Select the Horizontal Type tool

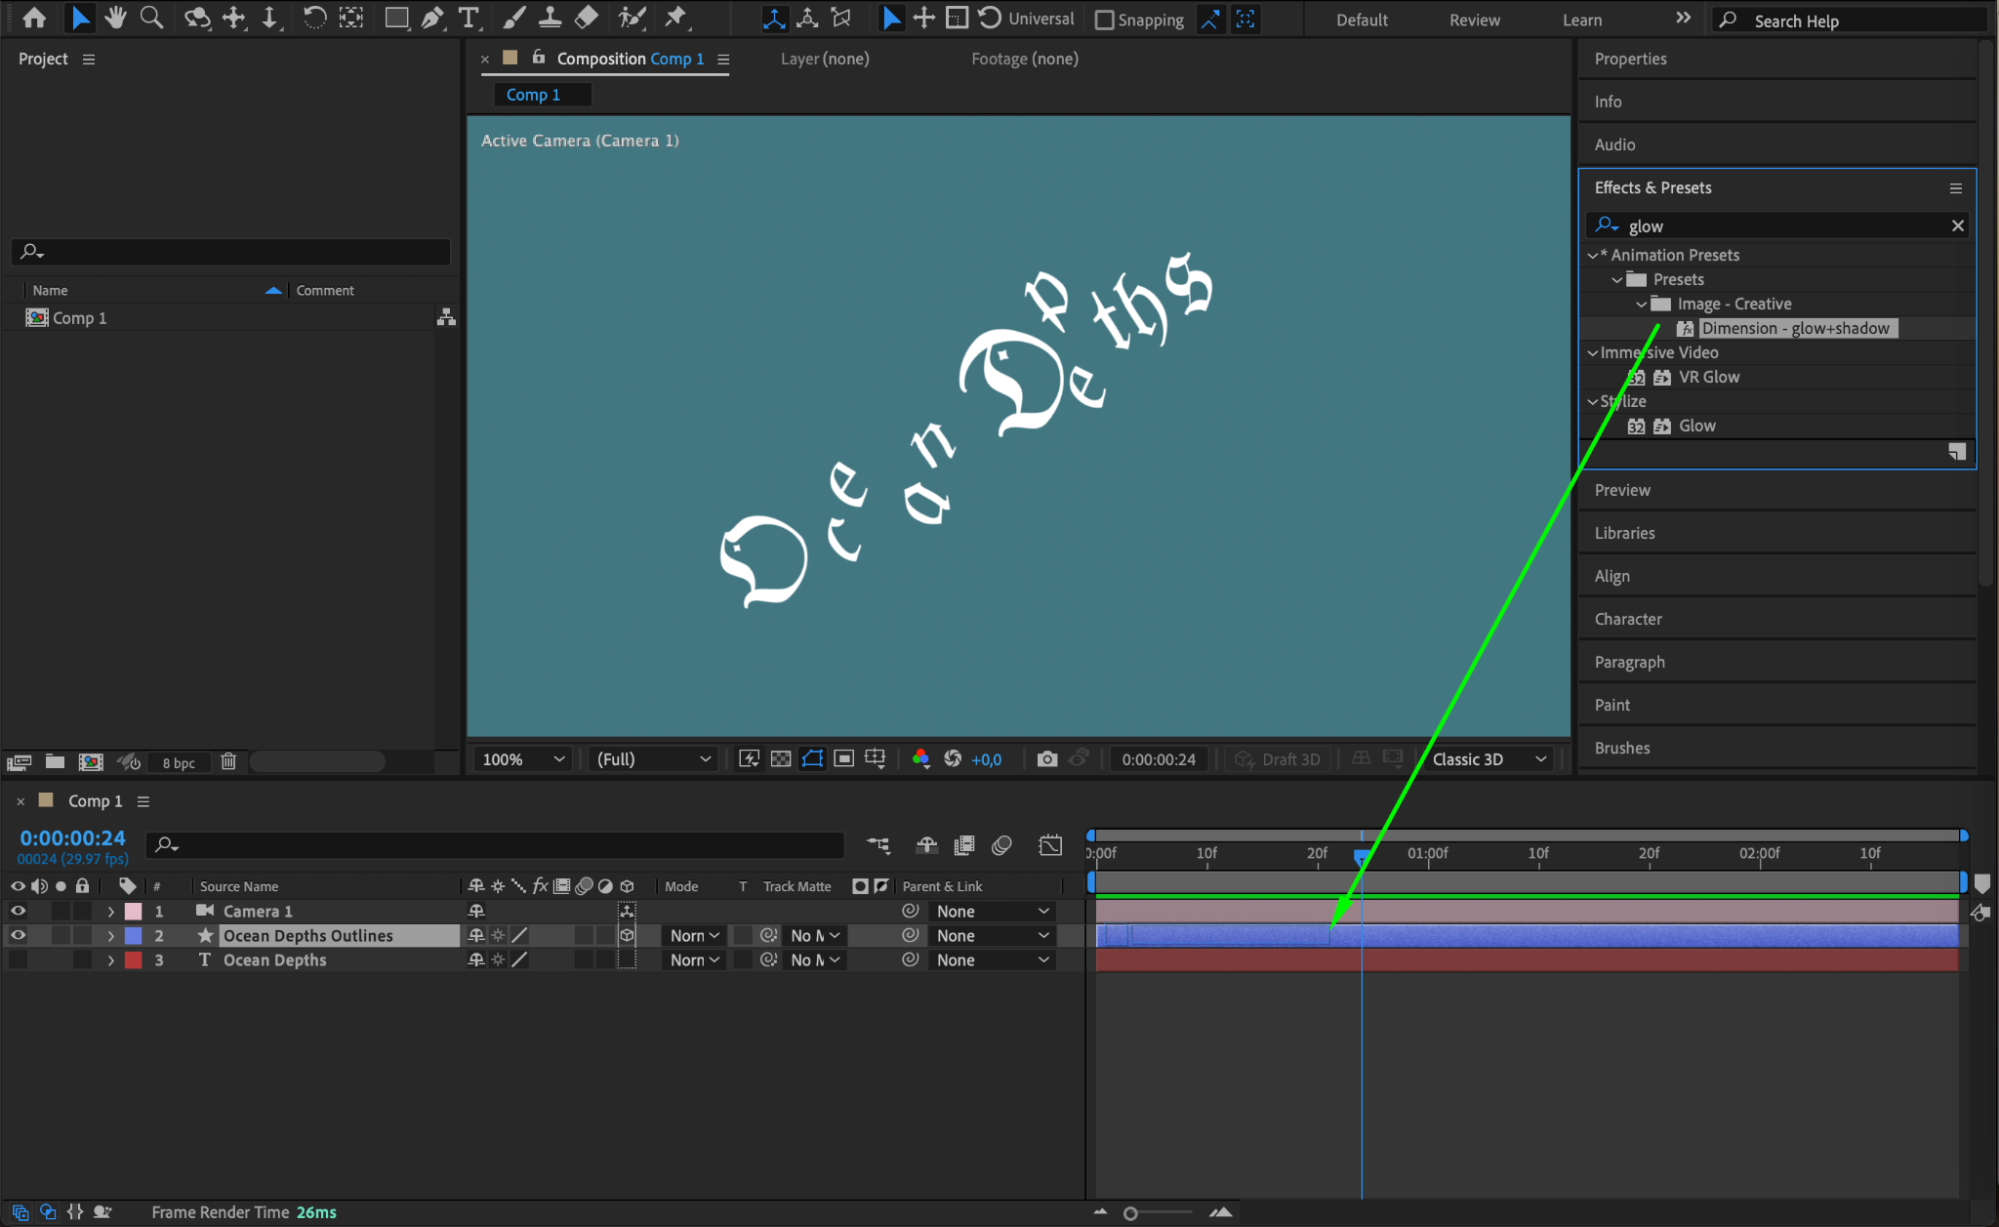[468, 17]
